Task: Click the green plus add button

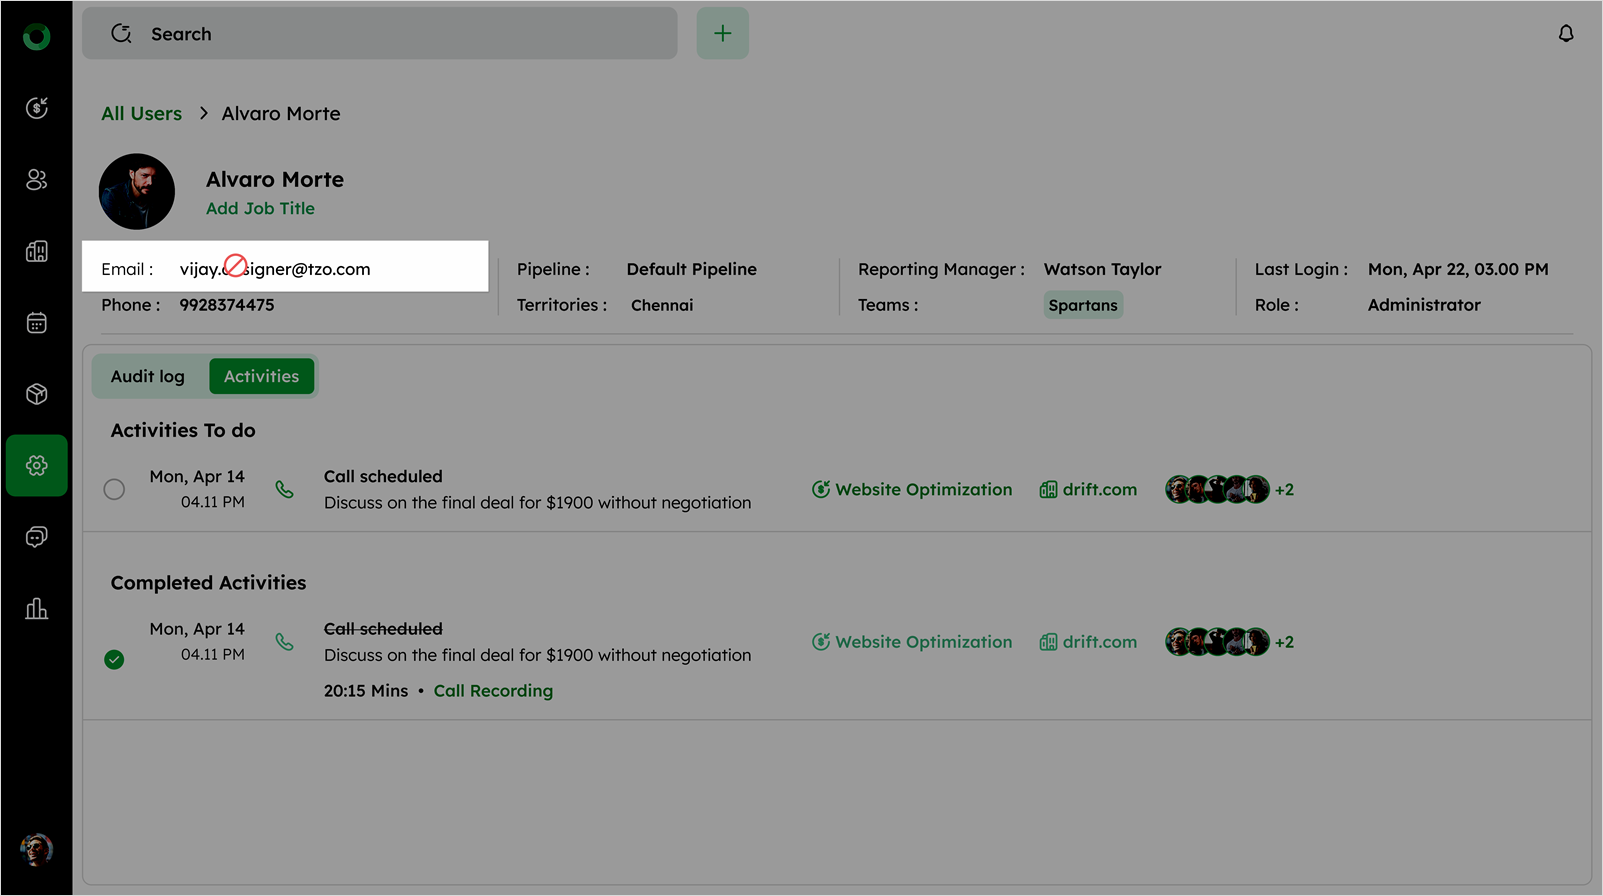Action: [722, 34]
